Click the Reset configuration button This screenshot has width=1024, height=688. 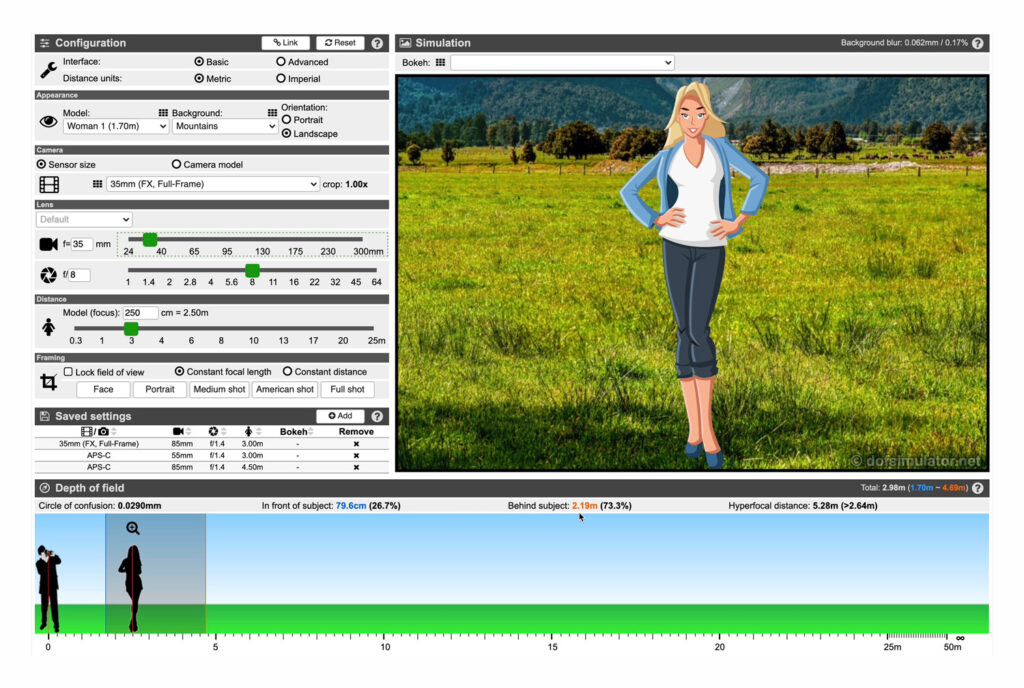[x=340, y=43]
